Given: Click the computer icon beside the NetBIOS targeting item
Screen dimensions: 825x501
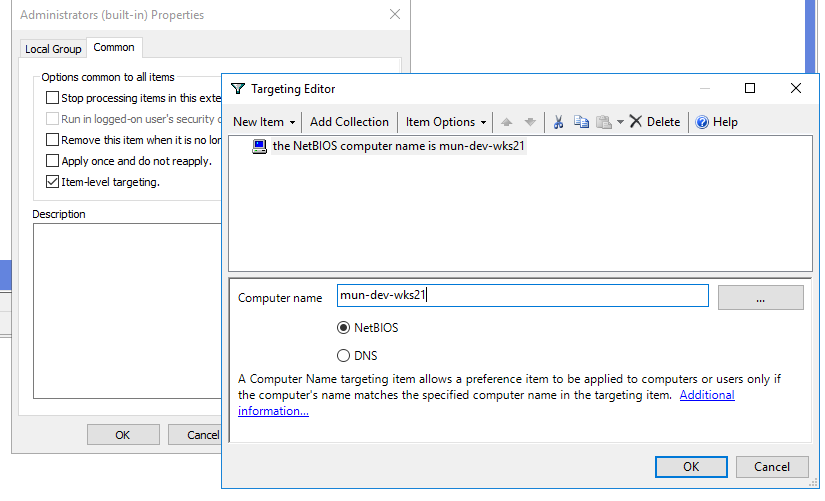Looking at the screenshot, I should 259,146.
